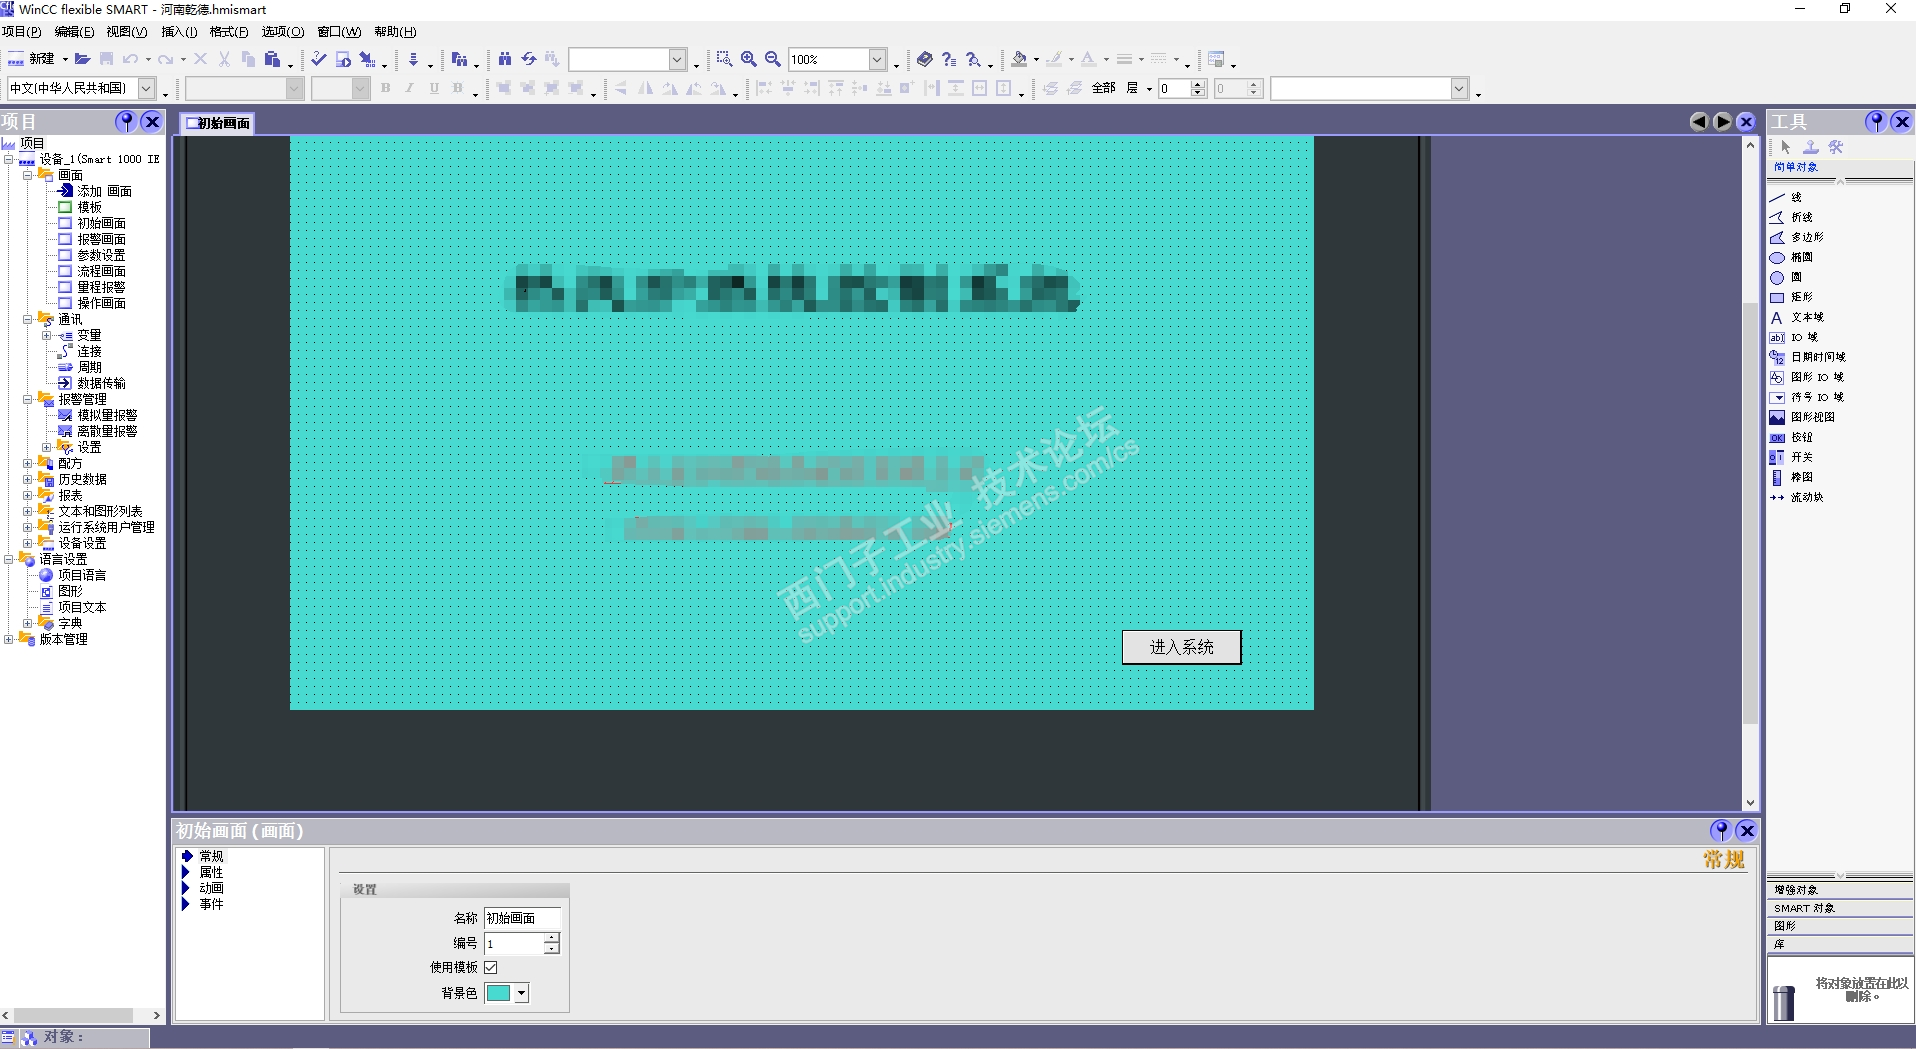The image size is (1916, 1049).
Task: Click the binoculars find icon
Action: click(x=505, y=59)
